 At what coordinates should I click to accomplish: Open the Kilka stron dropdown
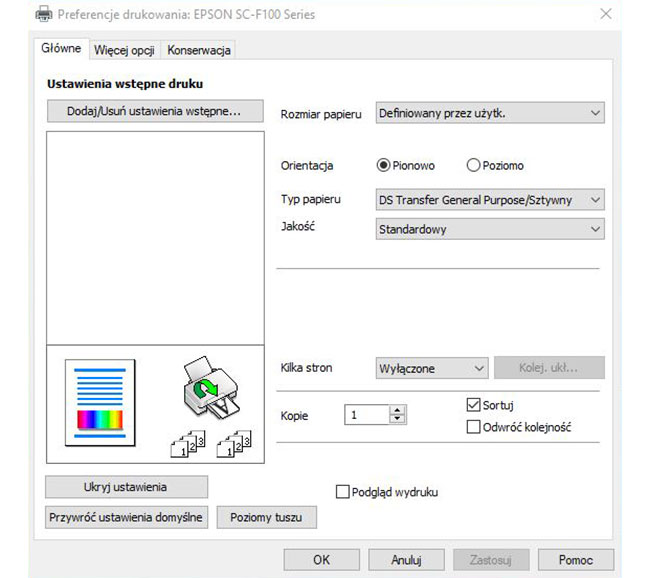432,368
